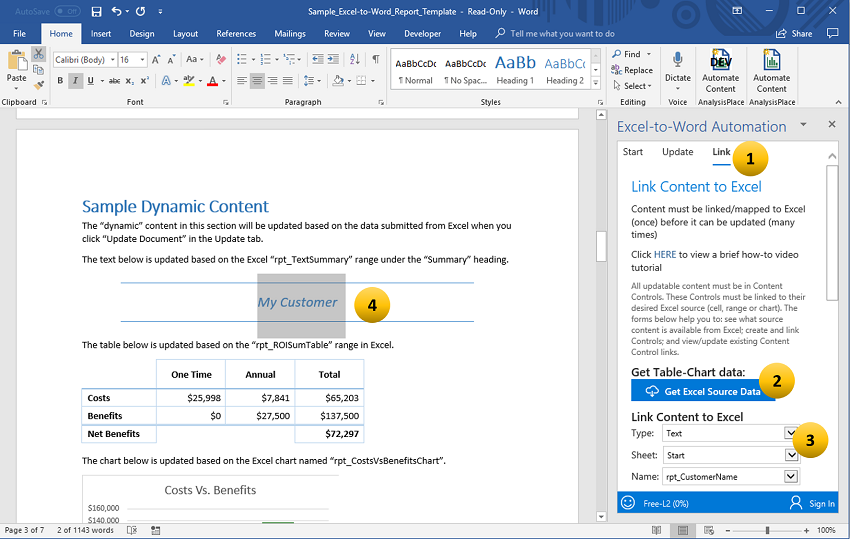Open the Type dropdown showing Text
Screen dimensions: 850x539
coord(790,433)
